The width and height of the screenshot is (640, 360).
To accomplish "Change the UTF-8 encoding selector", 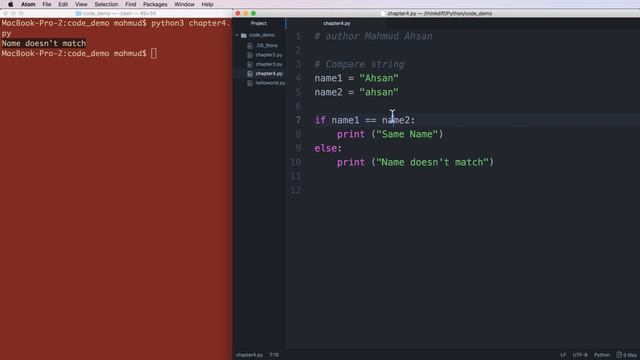I will [580, 355].
